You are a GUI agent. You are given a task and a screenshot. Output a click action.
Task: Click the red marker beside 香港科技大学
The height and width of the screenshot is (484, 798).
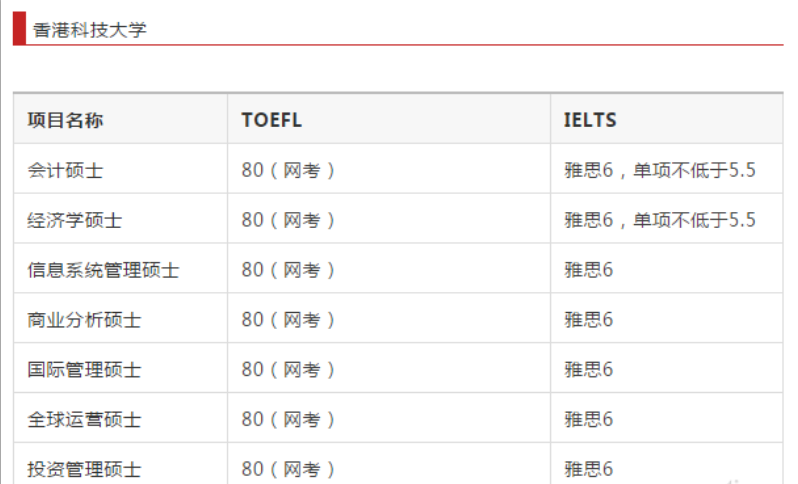point(19,29)
